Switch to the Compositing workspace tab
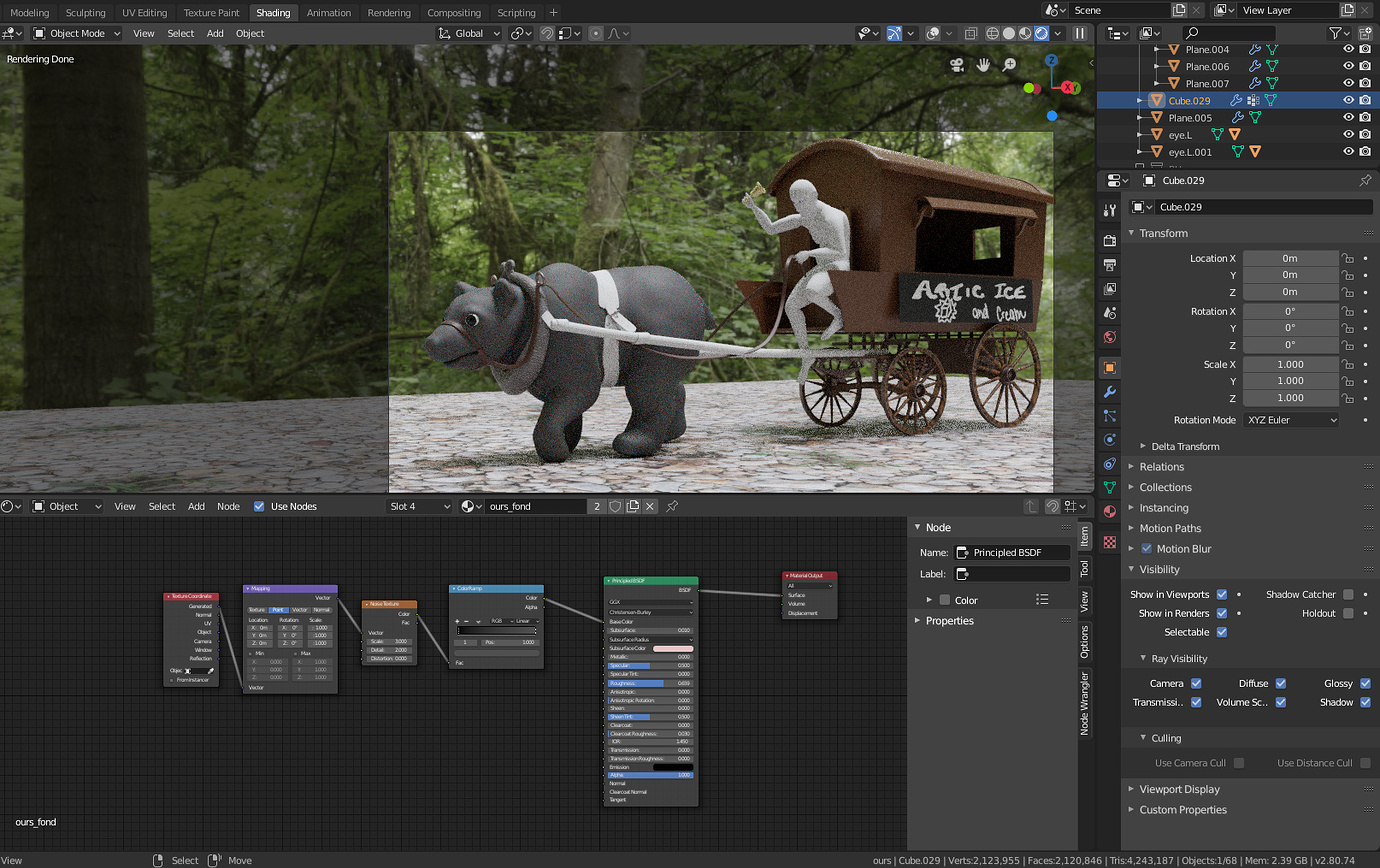The width and height of the screenshot is (1380, 868). (454, 13)
